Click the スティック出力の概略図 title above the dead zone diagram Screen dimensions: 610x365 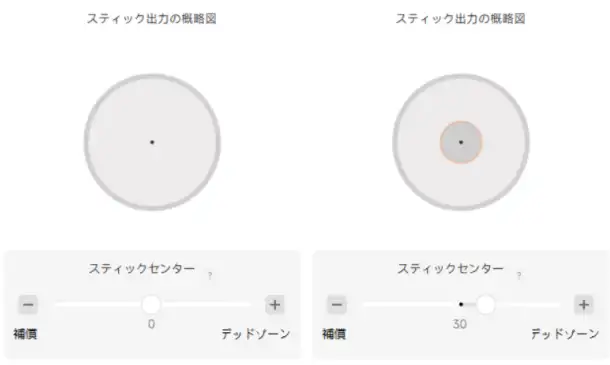coord(461,18)
